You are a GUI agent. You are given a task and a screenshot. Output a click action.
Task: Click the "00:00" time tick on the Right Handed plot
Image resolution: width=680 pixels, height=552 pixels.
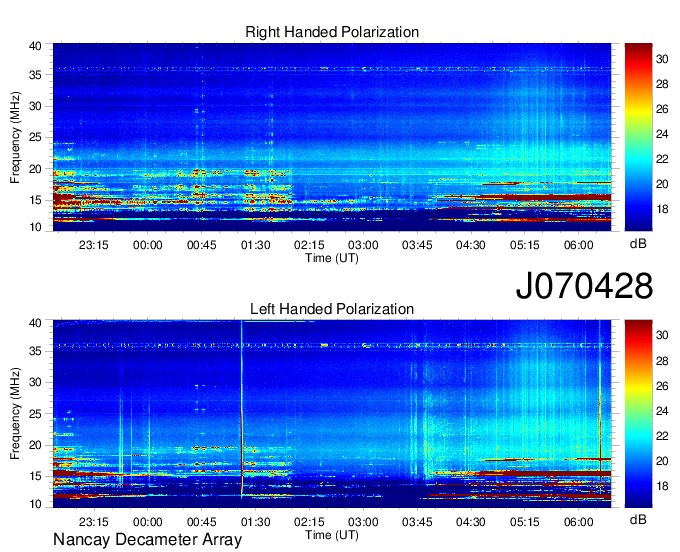pos(147,245)
